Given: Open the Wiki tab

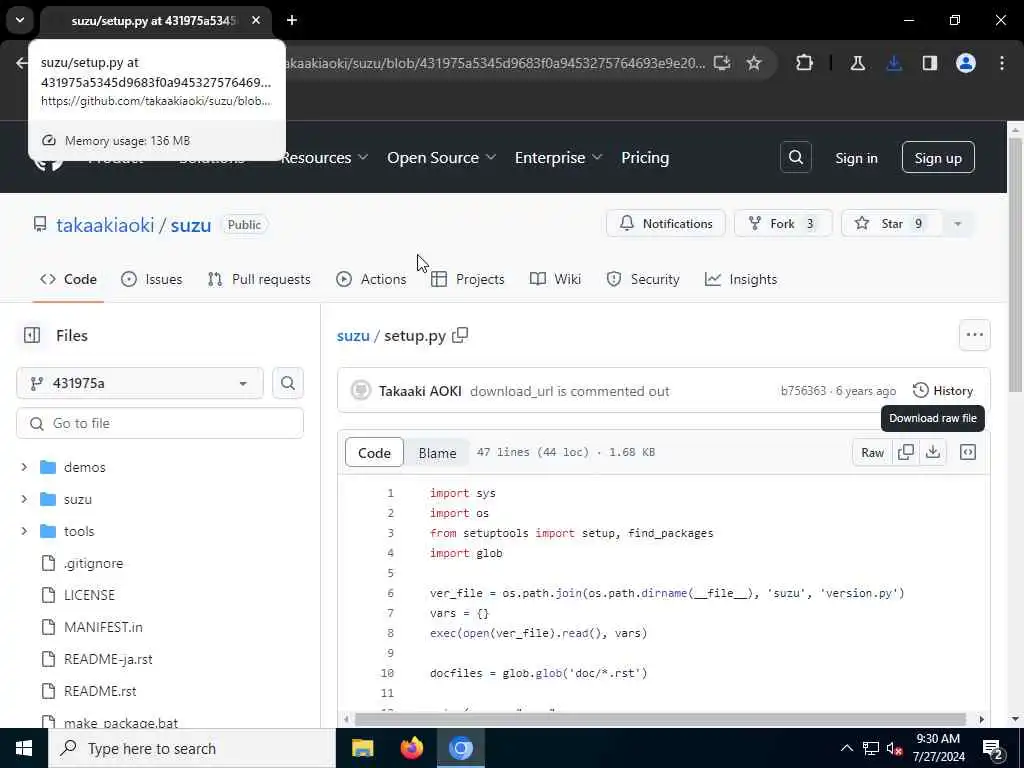Looking at the screenshot, I should click(556, 280).
